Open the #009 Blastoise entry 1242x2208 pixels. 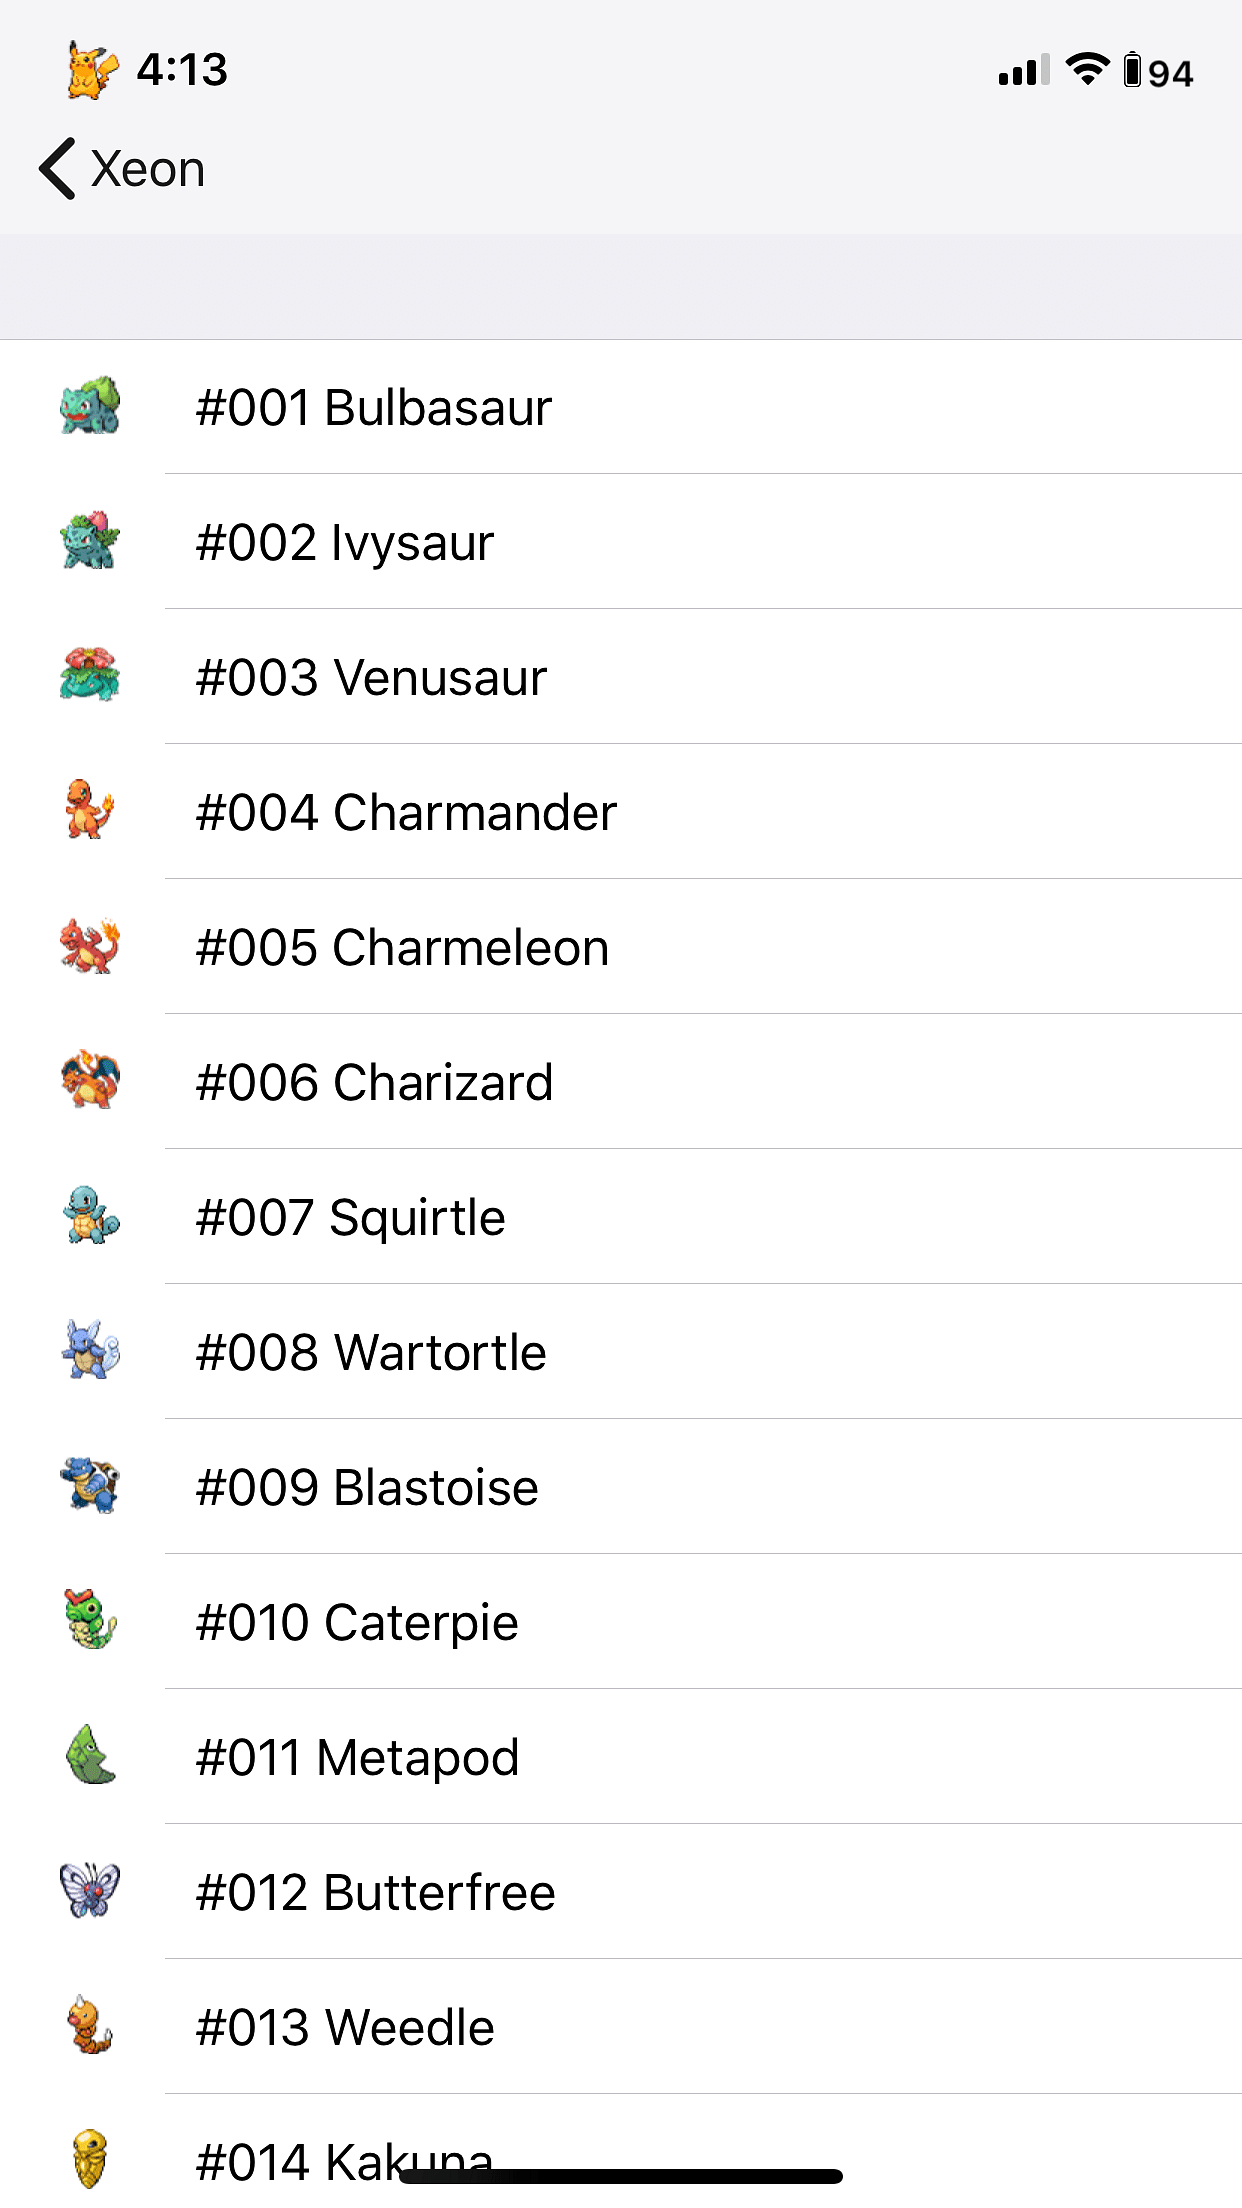(x=621, y=1486)
